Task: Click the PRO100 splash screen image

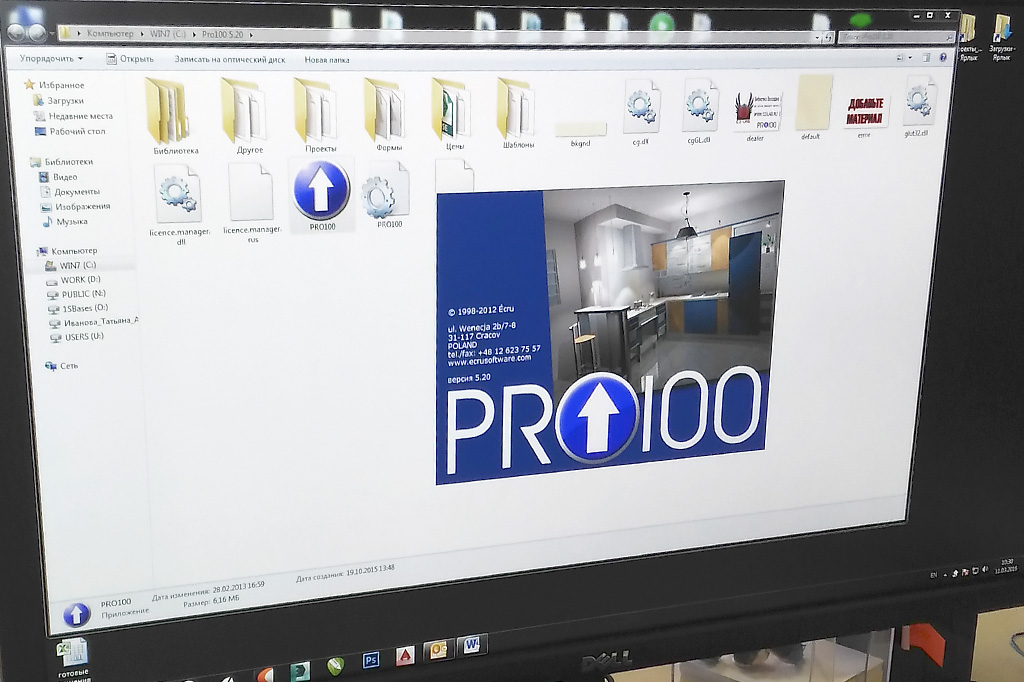Action: point(609,332)
